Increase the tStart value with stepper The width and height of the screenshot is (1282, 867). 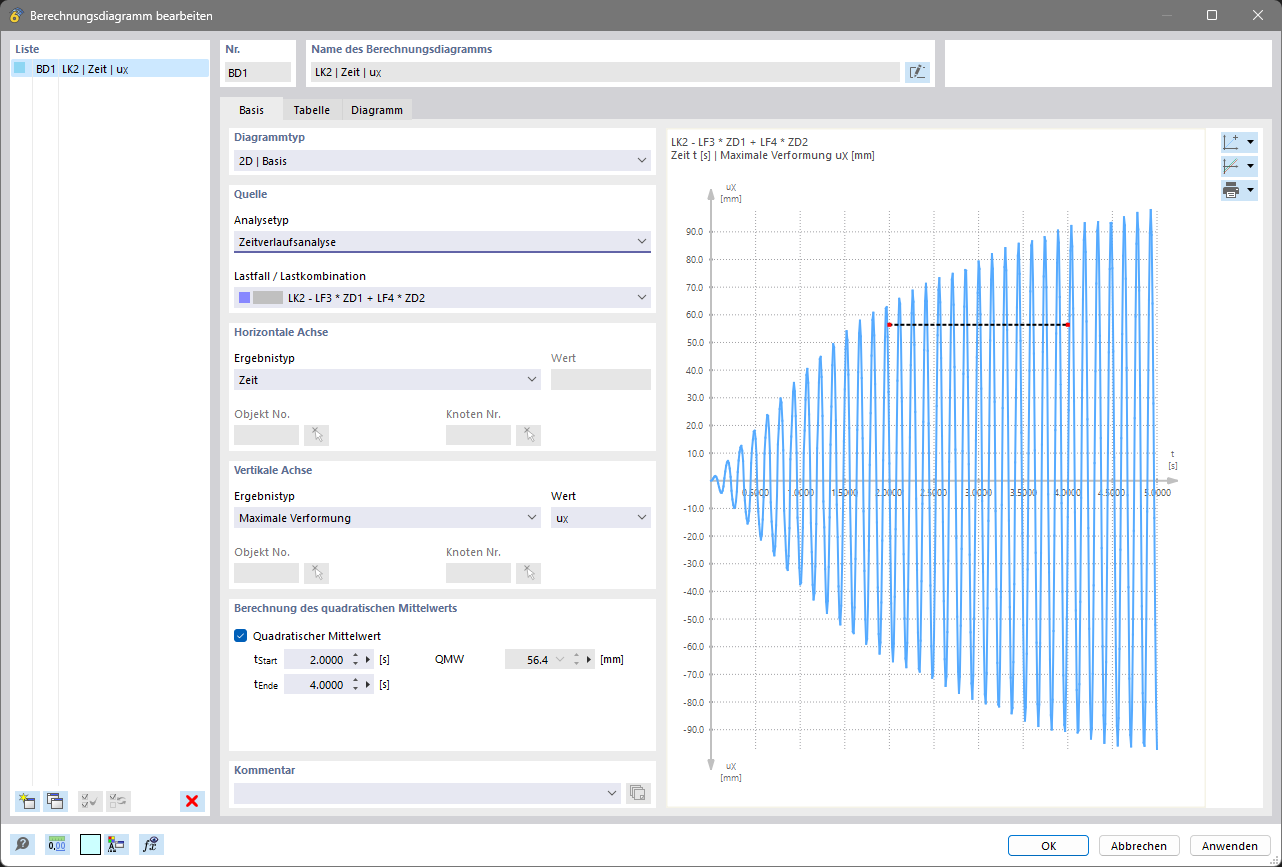(x=355, y=655)
